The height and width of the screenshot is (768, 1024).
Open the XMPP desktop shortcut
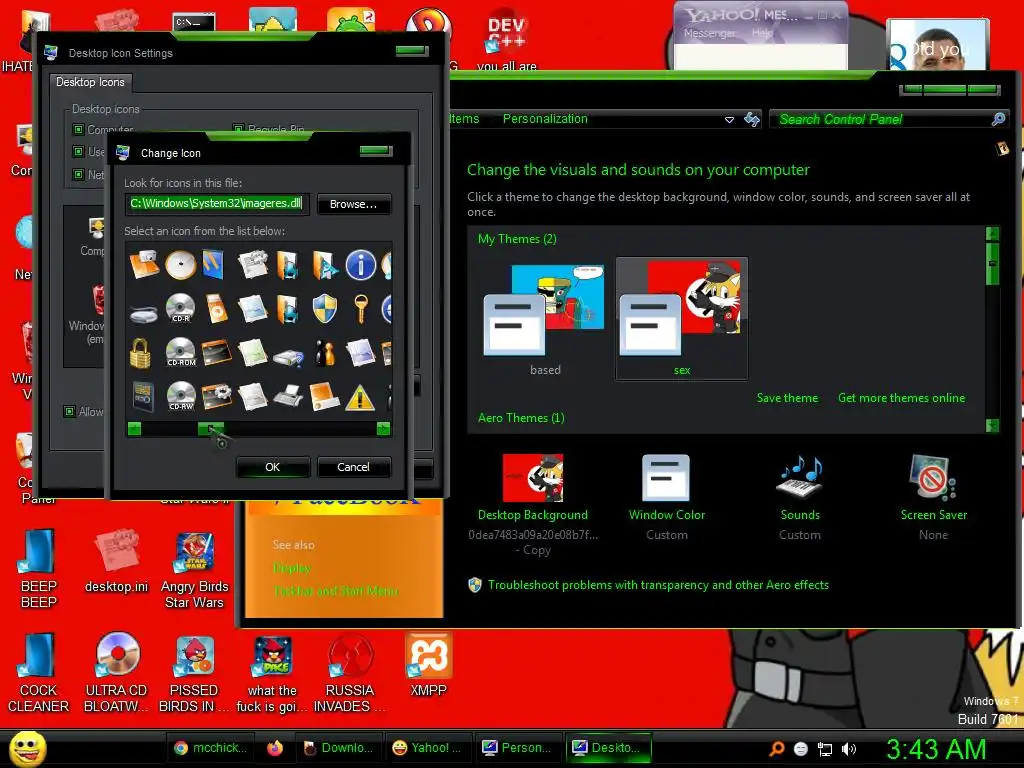point(428,664)
